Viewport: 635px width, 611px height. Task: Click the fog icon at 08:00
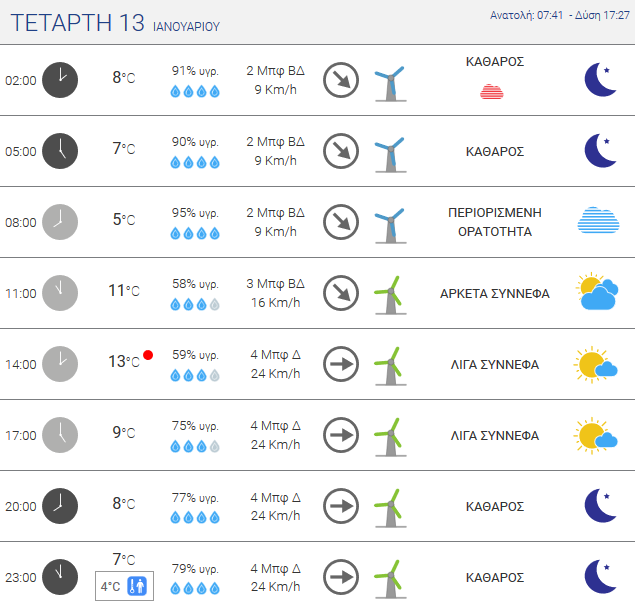pos(600,221)
